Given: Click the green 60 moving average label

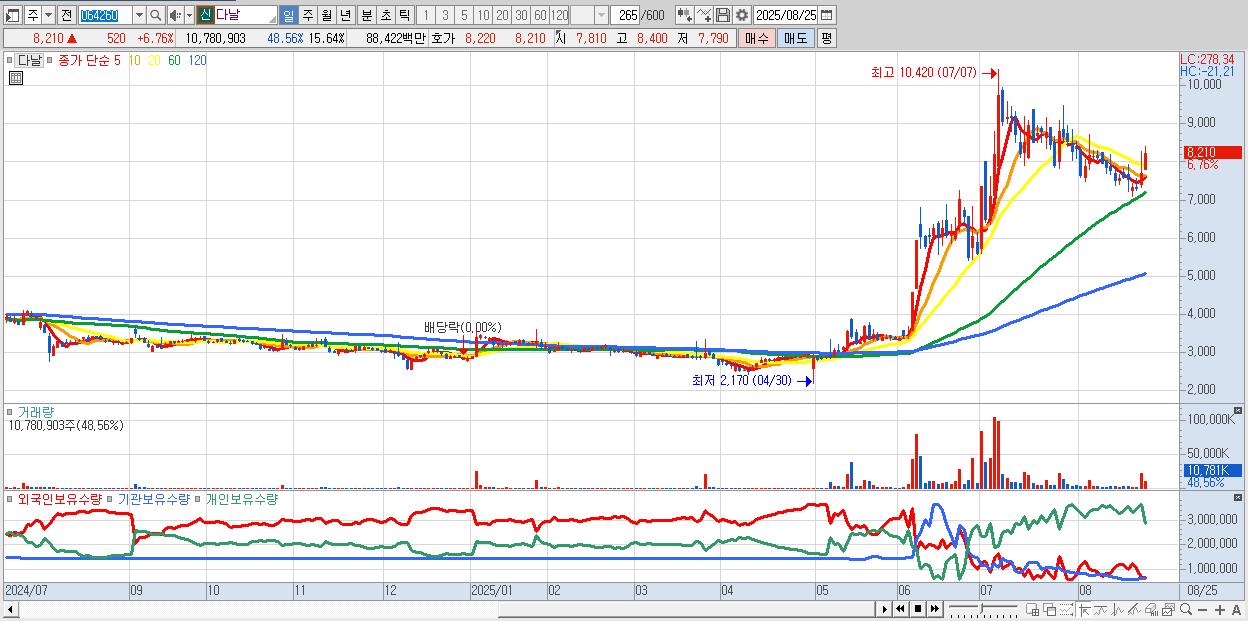Looking at the screenshot, I should pos(174,60).
